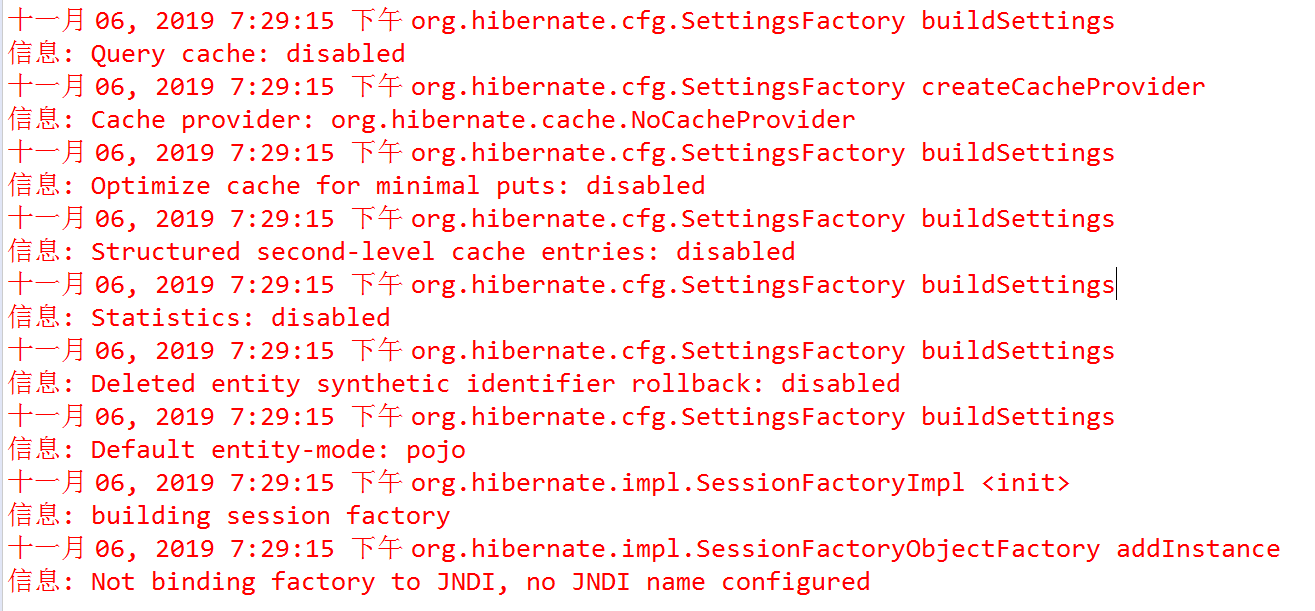Click the 'Default entity-mode: pojo' line

[x=237, y=450]
